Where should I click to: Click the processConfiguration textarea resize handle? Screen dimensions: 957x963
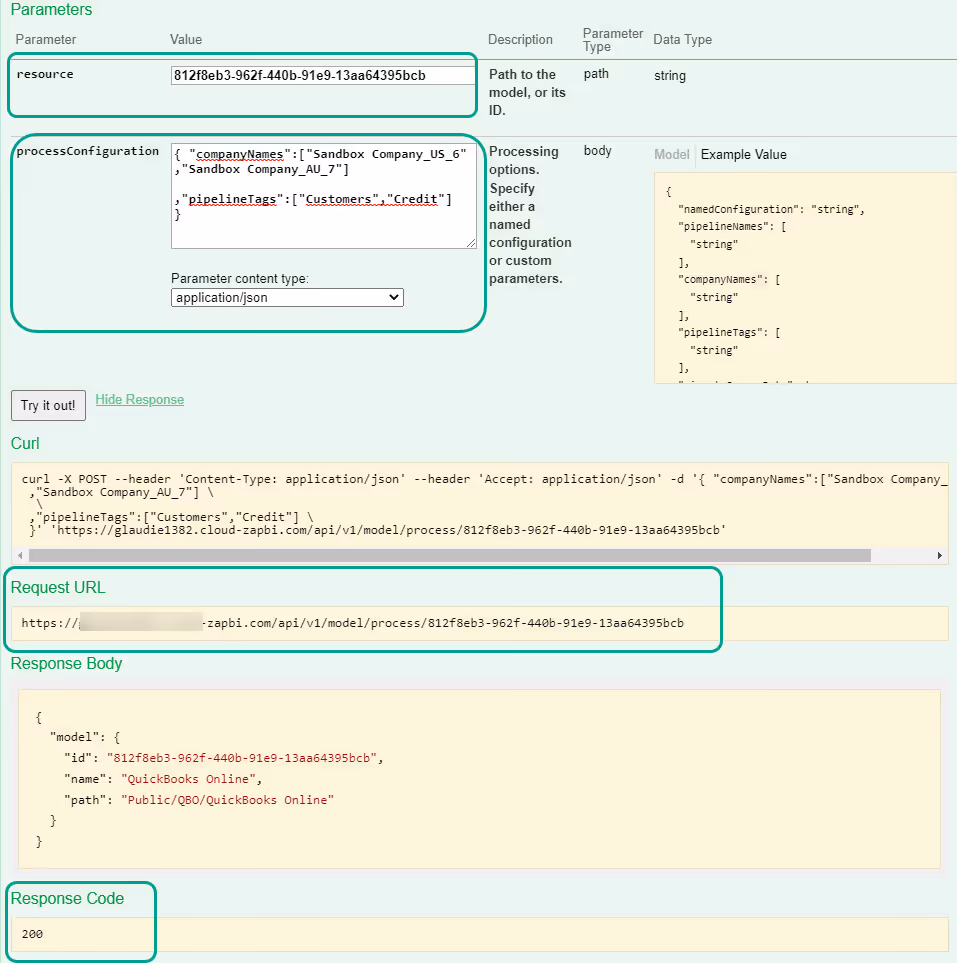[471, 243]
